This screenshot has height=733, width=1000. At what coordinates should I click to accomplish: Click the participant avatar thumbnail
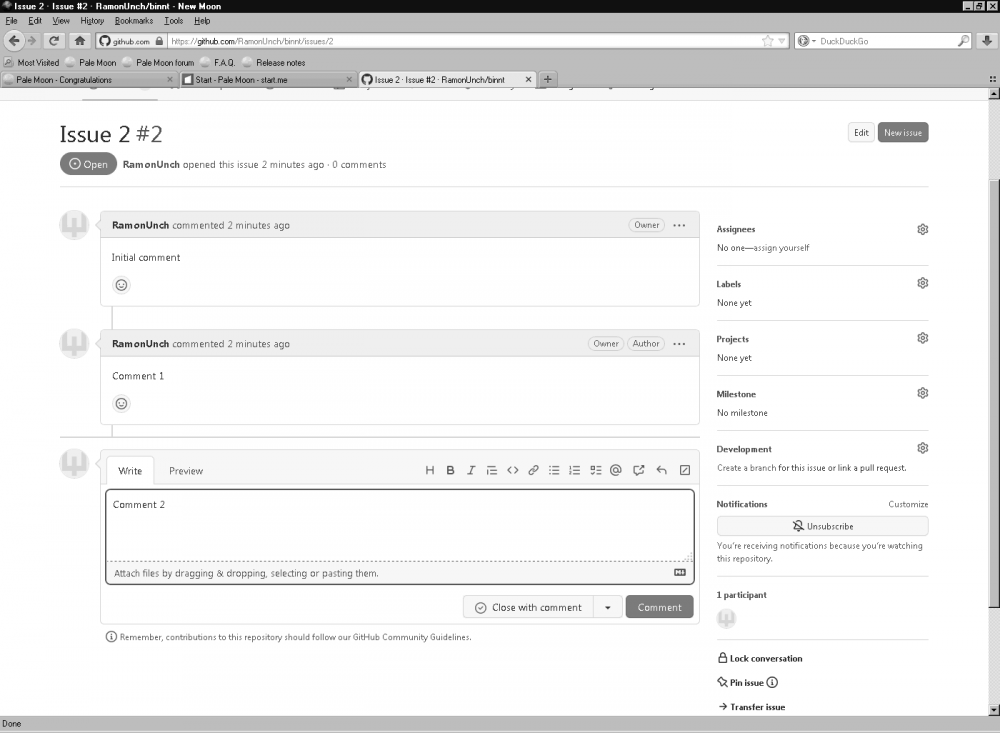pos(726,618)
